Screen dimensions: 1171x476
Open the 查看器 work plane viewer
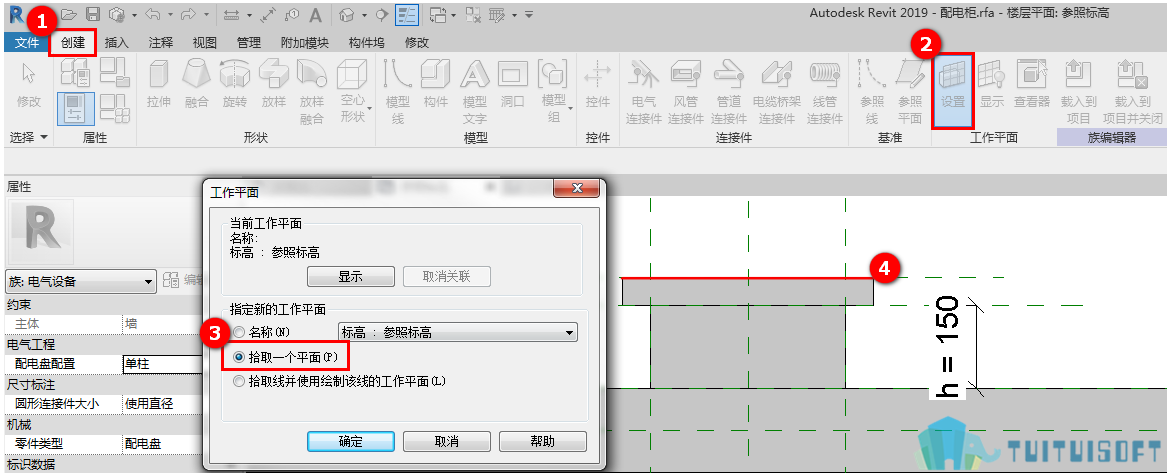point(1031,84)
